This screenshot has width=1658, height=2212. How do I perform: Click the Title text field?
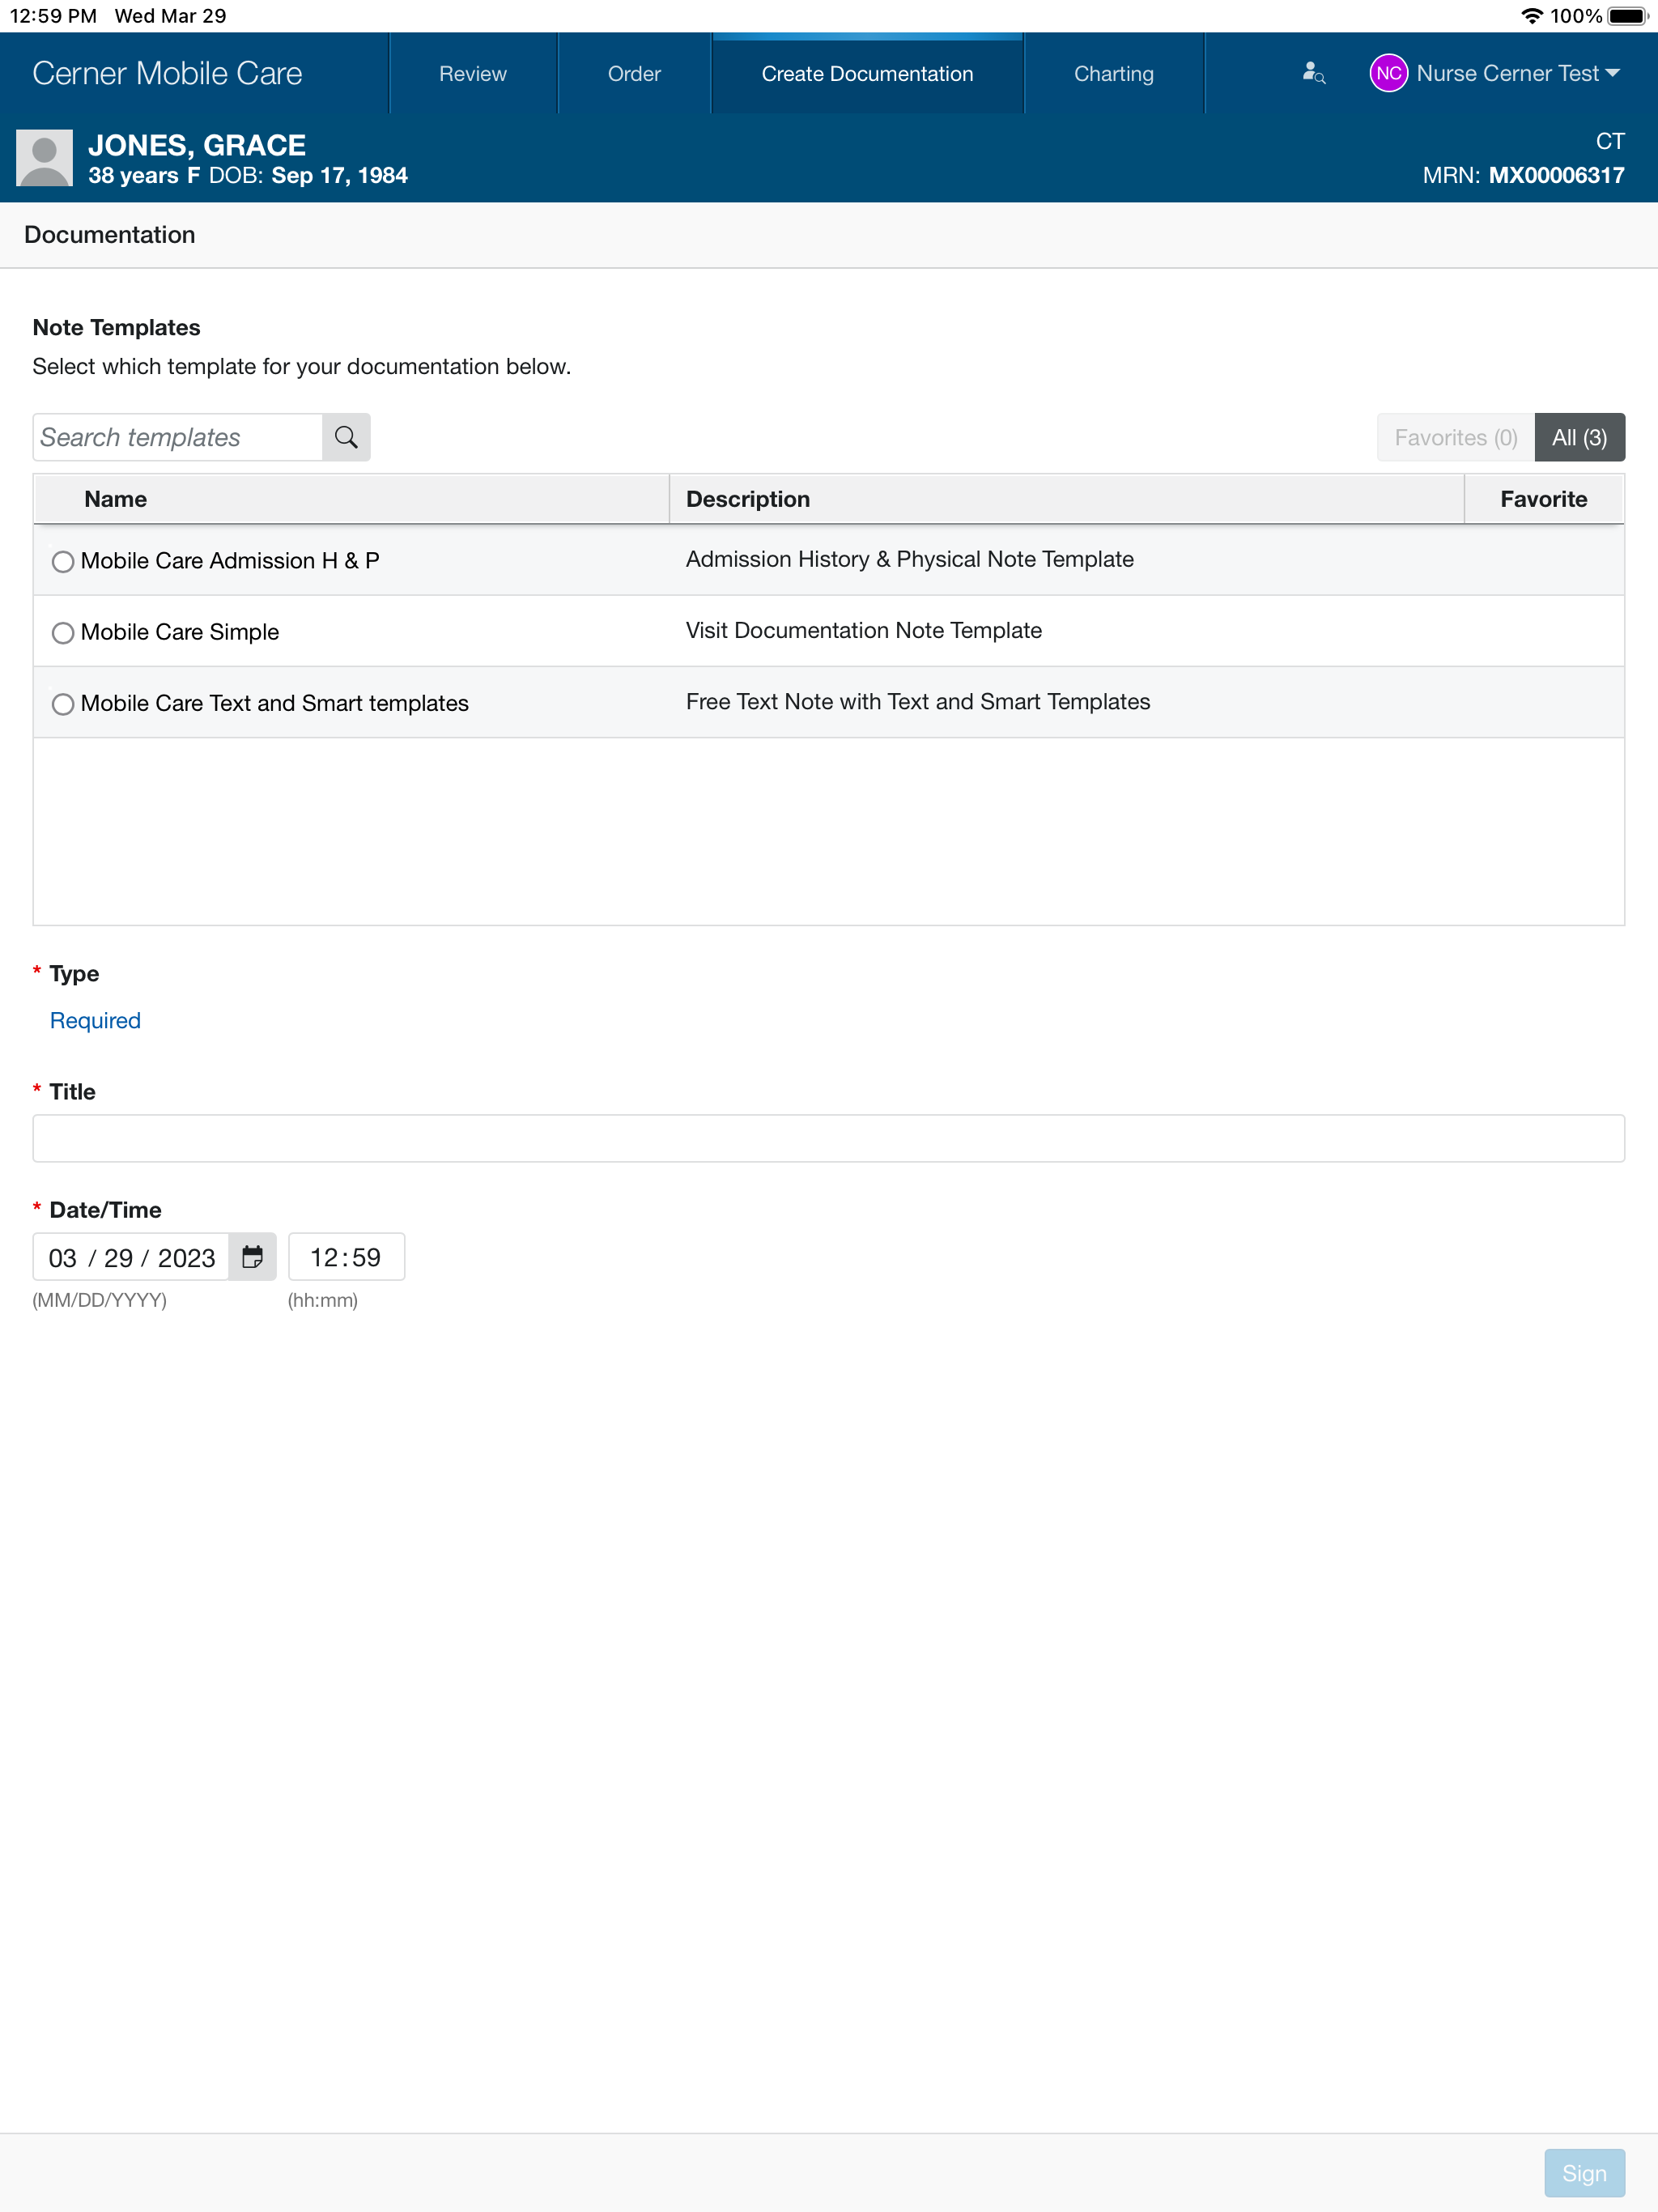pos(828,1138)
